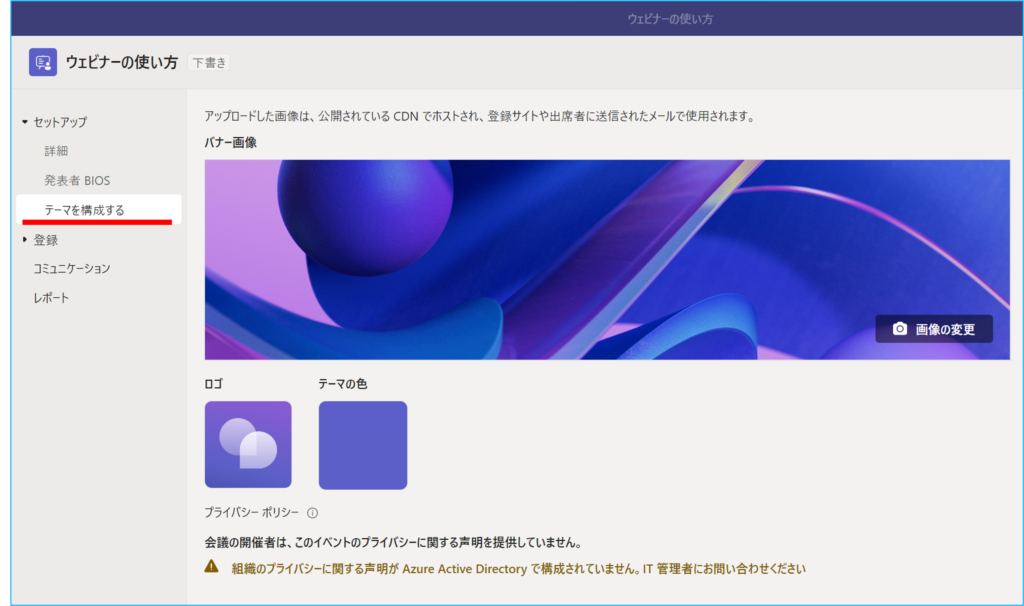Click the バナー画像 heading
Image resolution: width=1024 pixels, height=606 pixels.
(230, 143)
